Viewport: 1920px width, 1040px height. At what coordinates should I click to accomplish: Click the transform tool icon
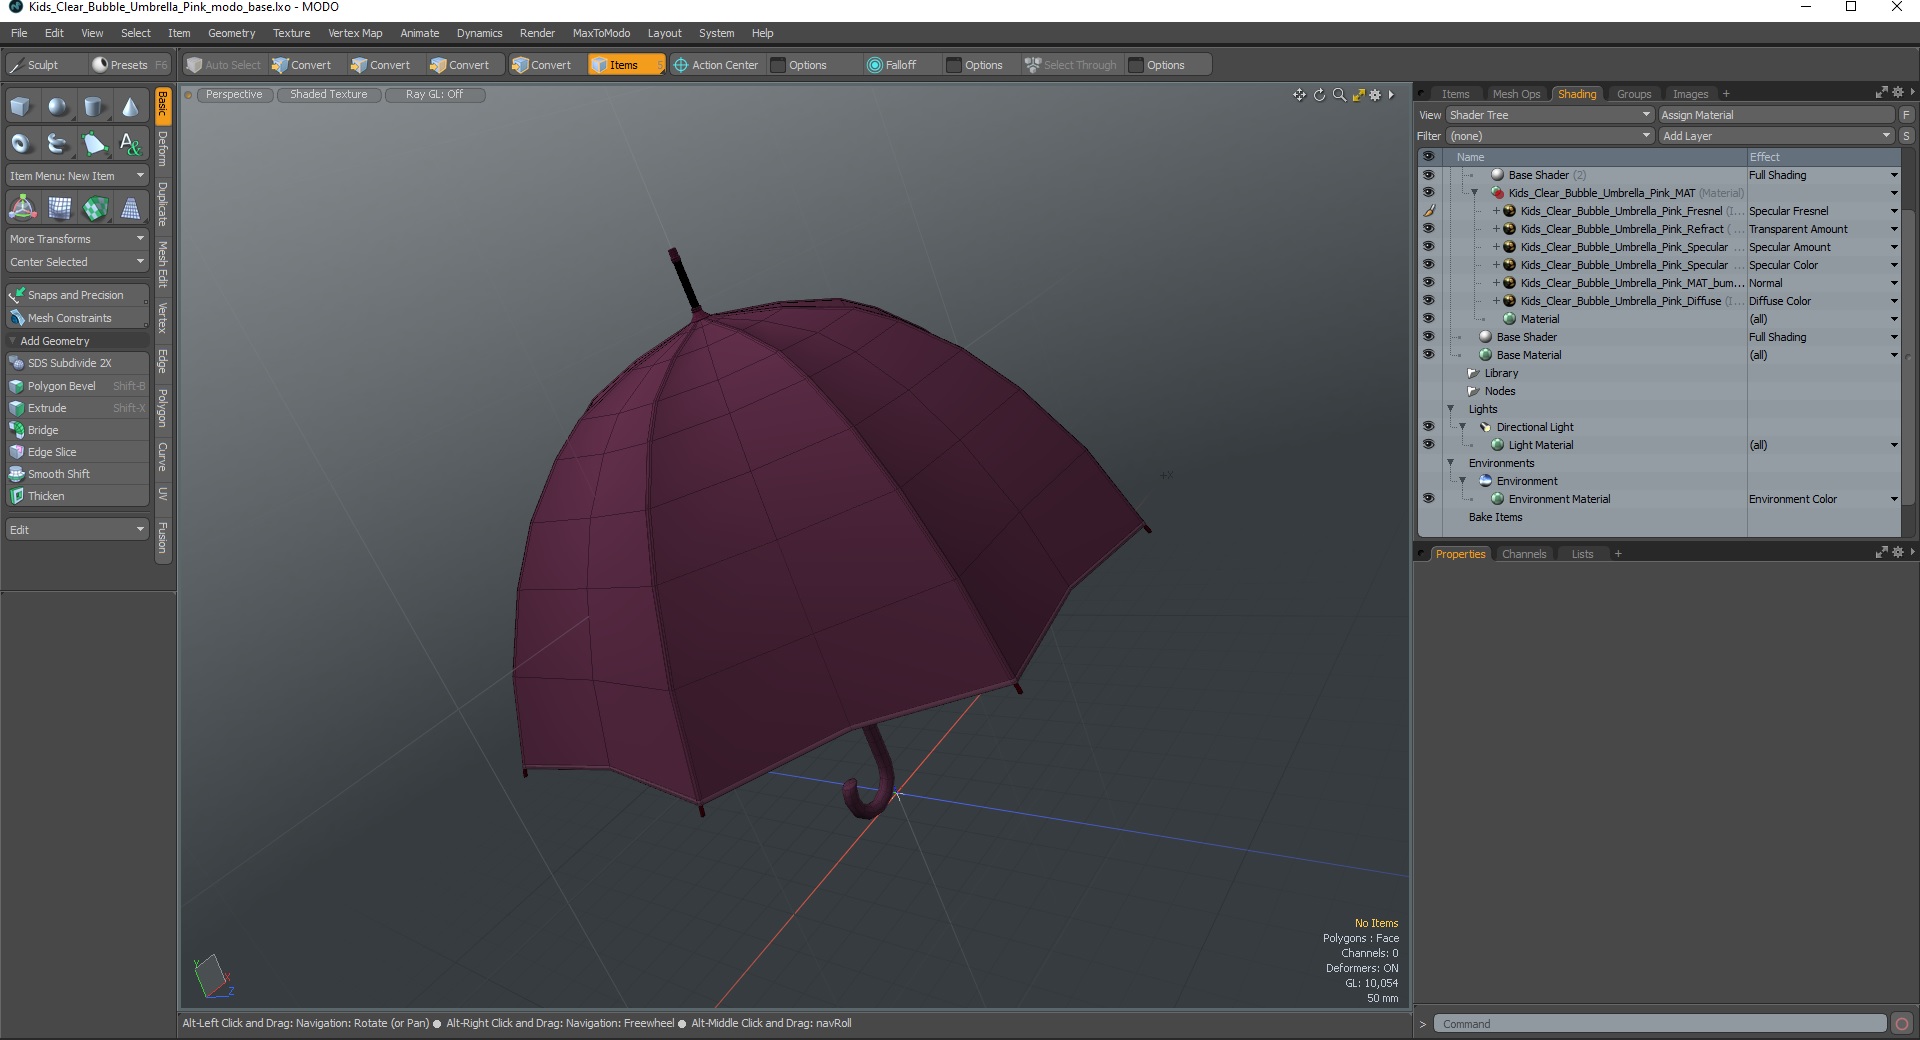pos(22,208)
